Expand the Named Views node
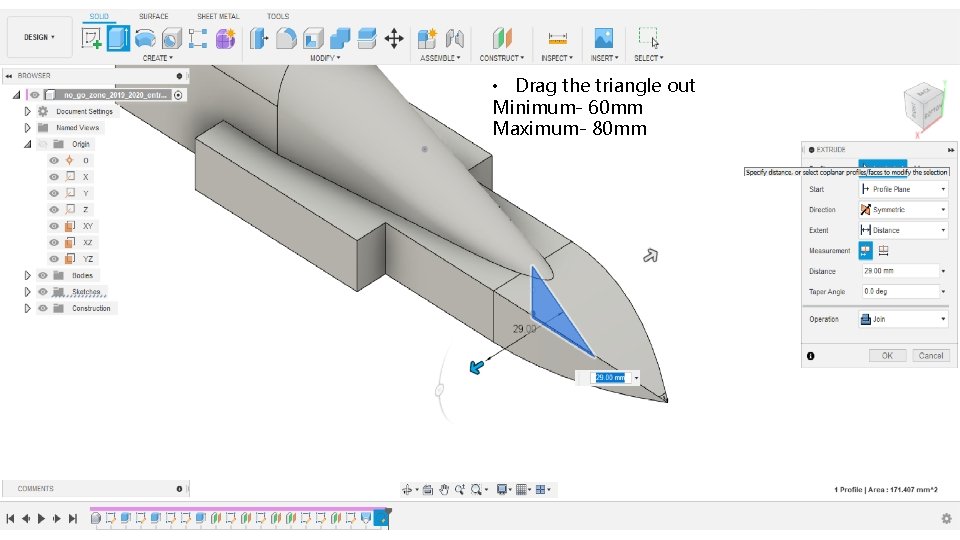This screenshot has width=960, height=540. (x=27, y=128)
